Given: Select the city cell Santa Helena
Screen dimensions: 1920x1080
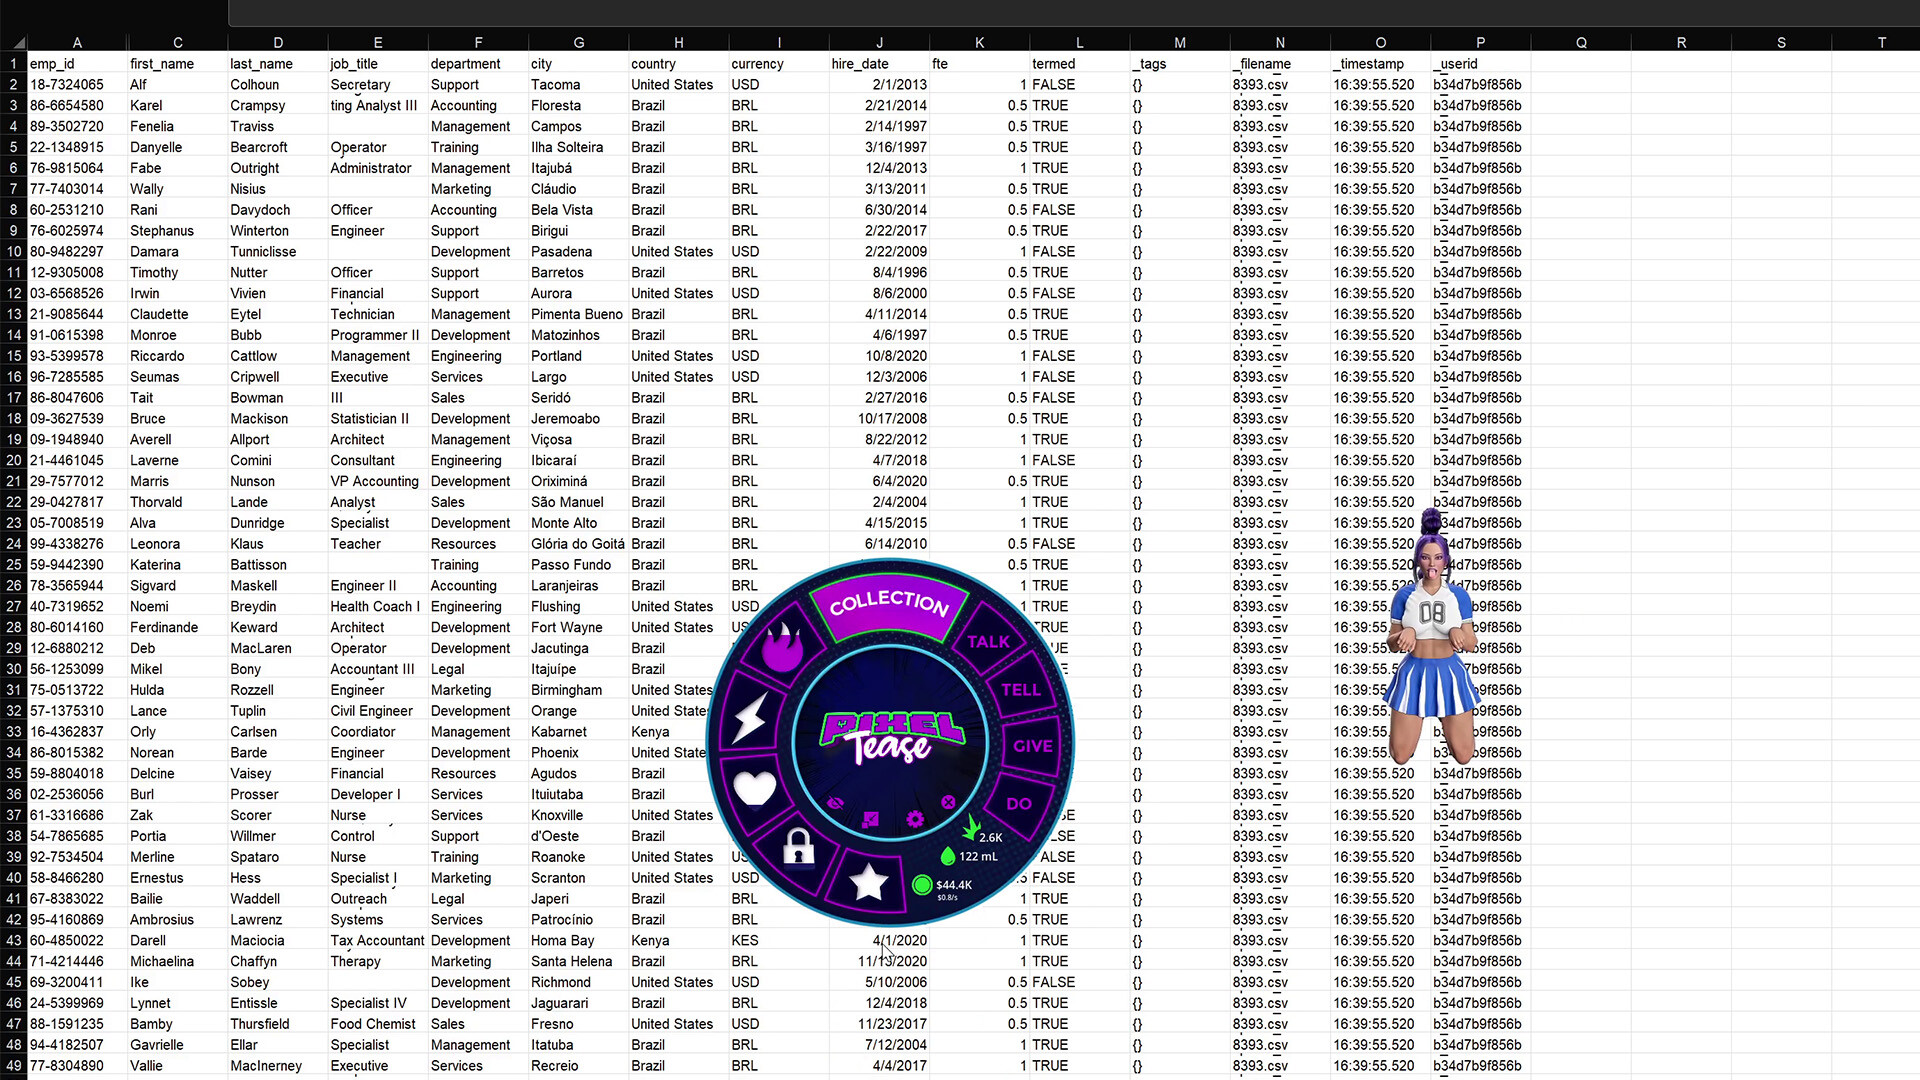Looking at the screenshot, I should (x=578, y=961).
